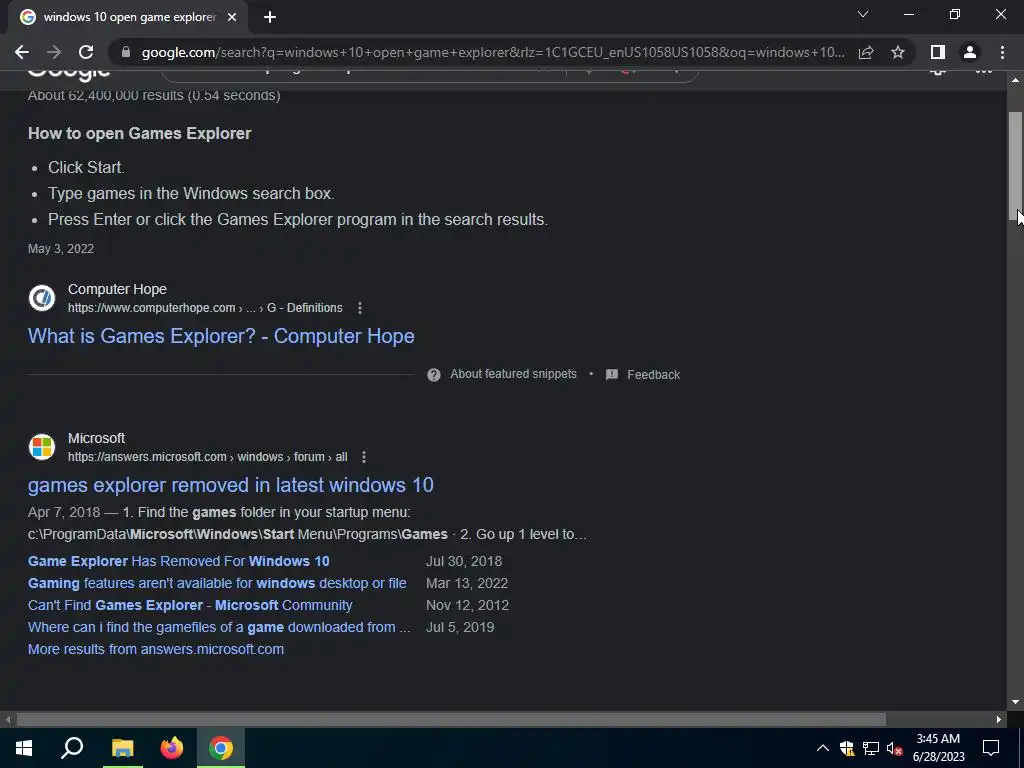Screen dimensions: 1024x768
Task: Open 'What is Games Explorer? - Computer Hope'
Action: pyautogui.click(x=221, y=336)
